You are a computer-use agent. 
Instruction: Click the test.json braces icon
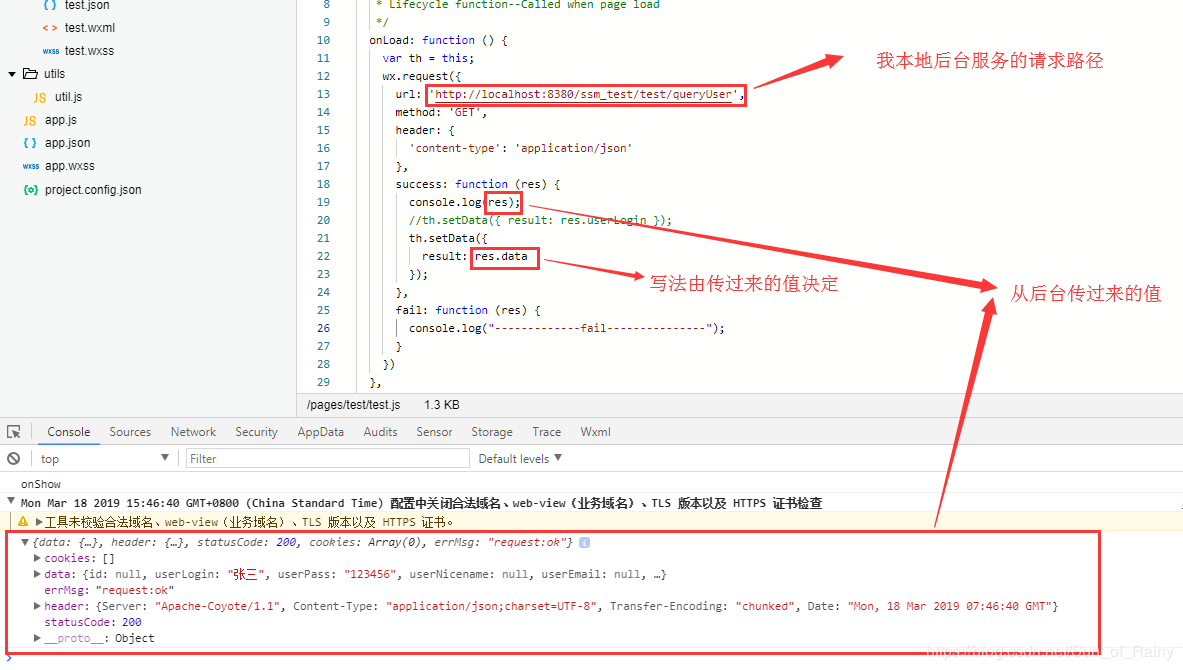click(50, 5)
